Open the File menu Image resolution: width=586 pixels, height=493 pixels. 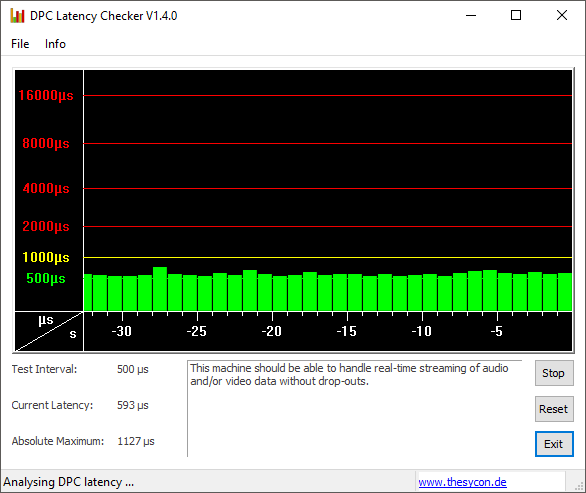pos(20,44)
